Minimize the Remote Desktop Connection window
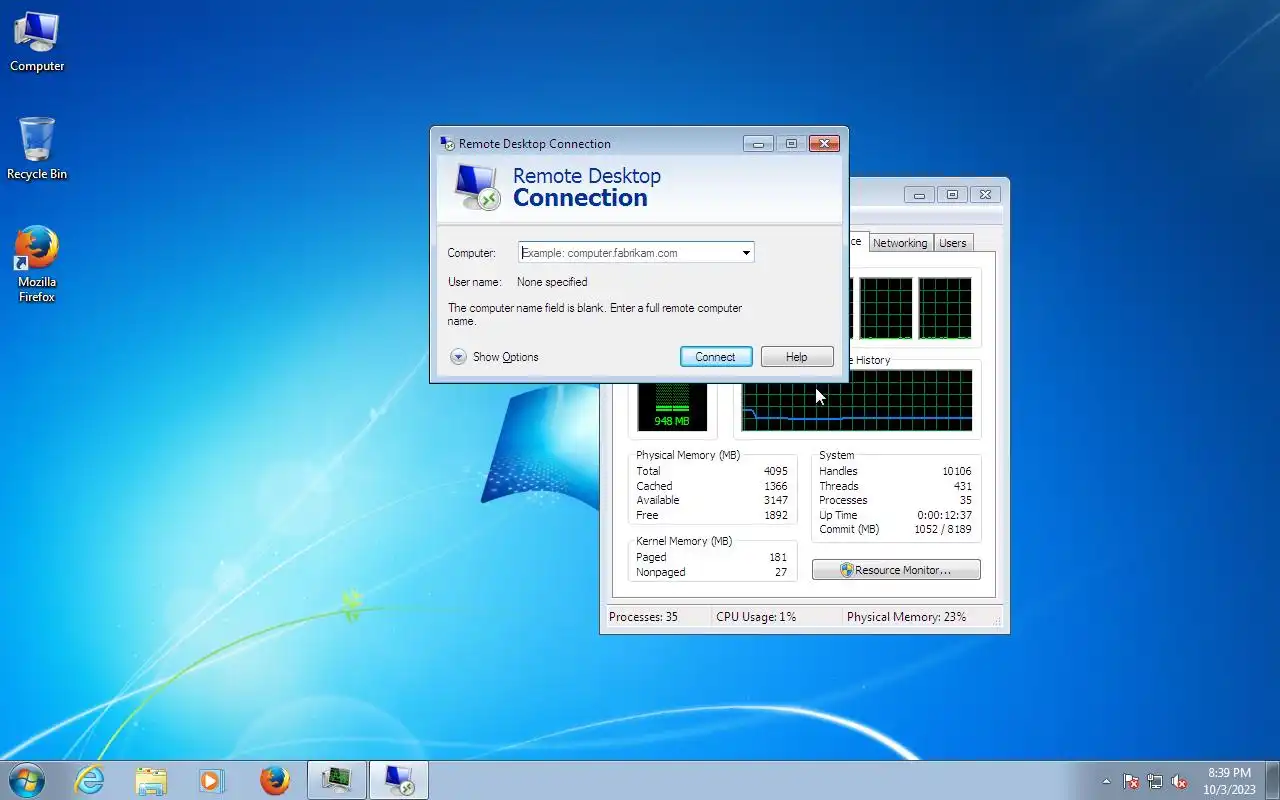The image size is (1280, 800). [758, 143]
